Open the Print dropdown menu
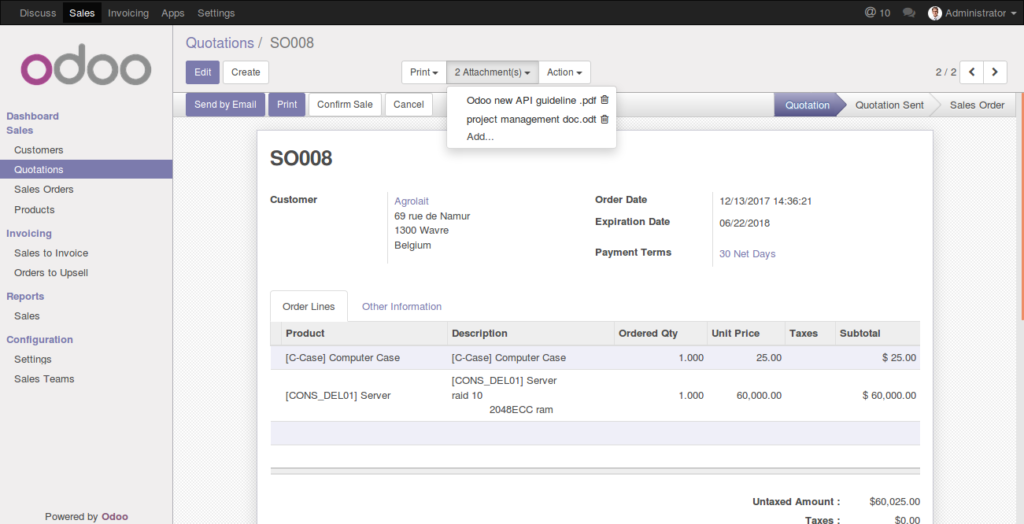 click(x=424, y=72)
